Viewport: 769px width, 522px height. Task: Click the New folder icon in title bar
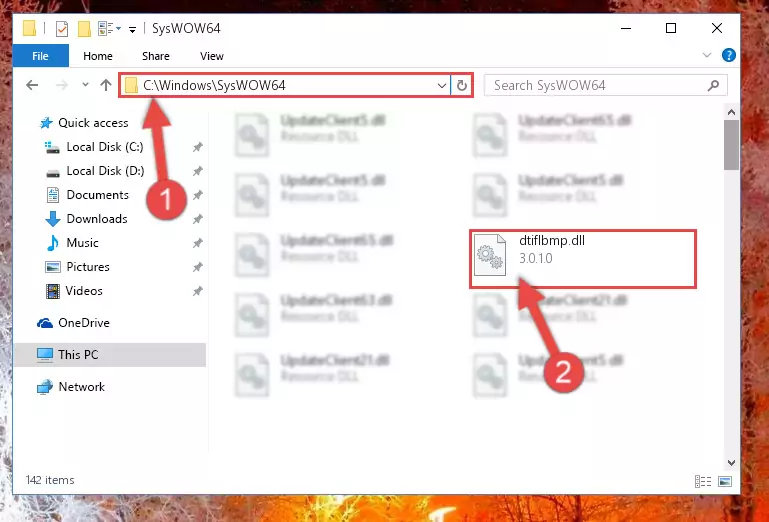(84, 29)
